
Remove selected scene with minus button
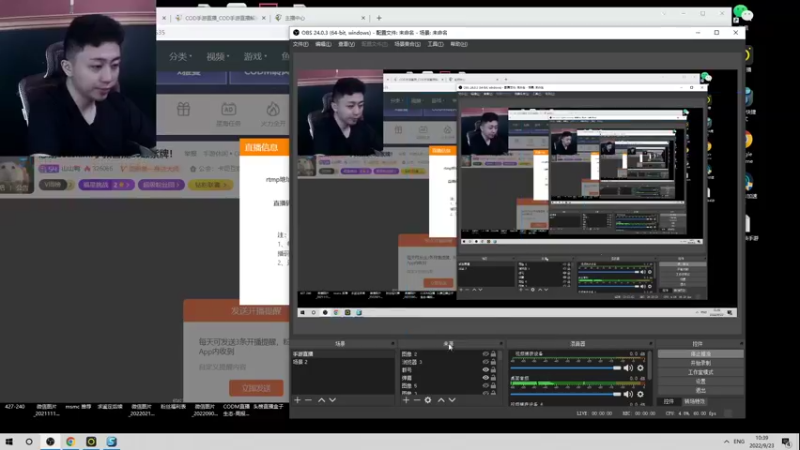pos(308,400)
